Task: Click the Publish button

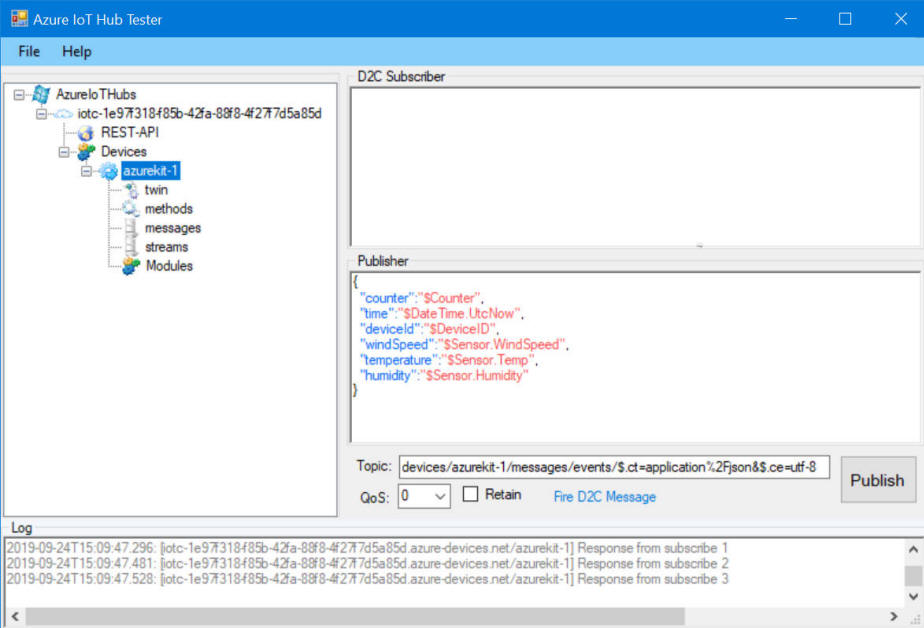Action: (878, 480)
